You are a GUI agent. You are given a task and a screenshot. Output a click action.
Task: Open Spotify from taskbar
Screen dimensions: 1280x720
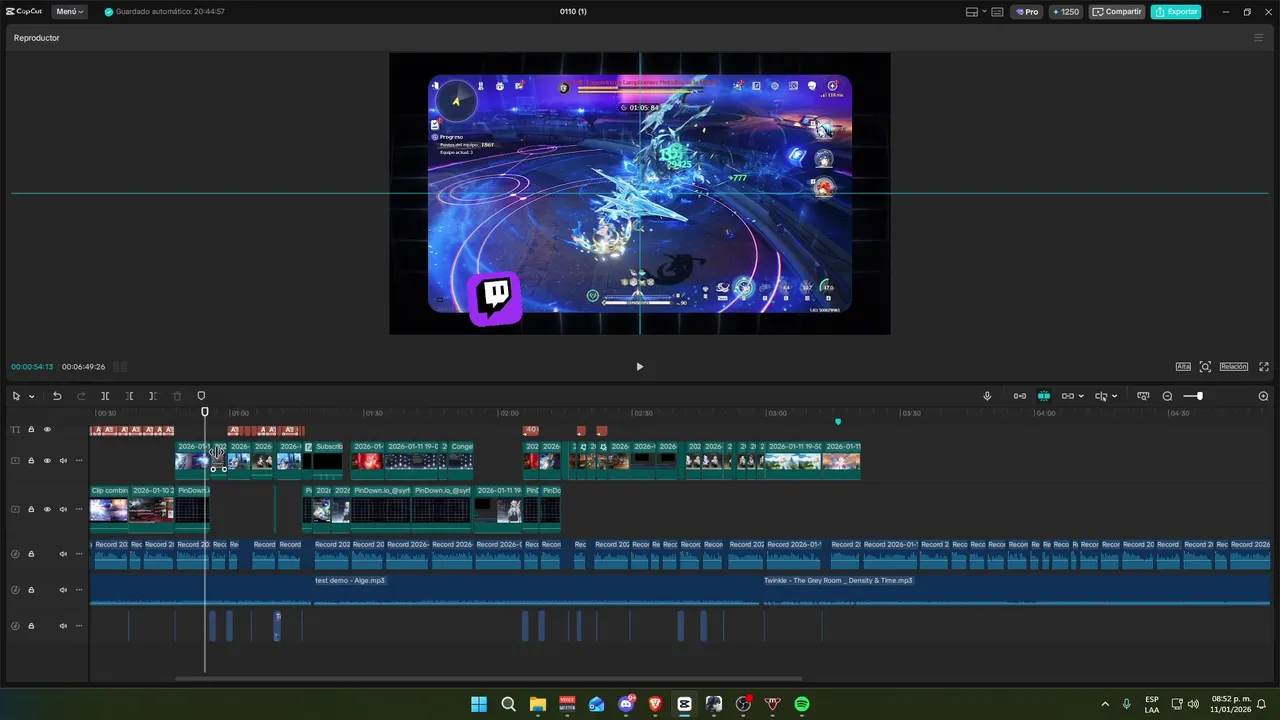802,704
